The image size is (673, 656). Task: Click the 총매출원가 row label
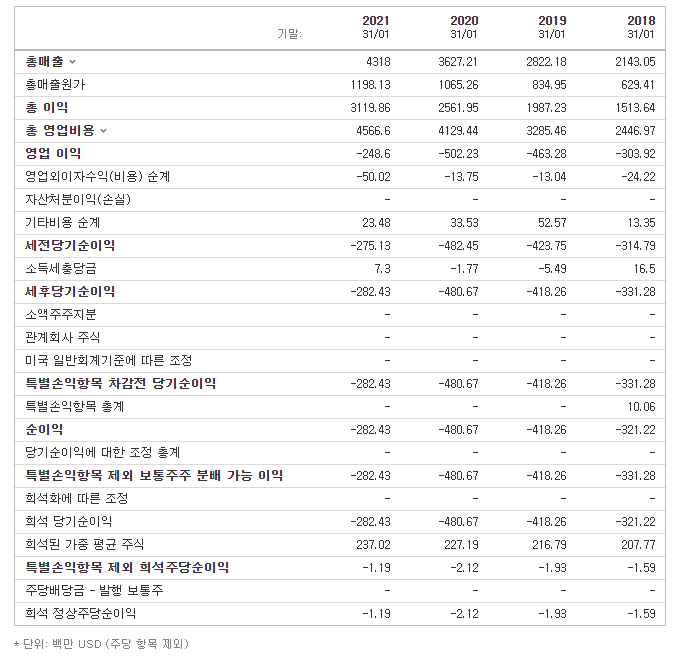point(55,85)
